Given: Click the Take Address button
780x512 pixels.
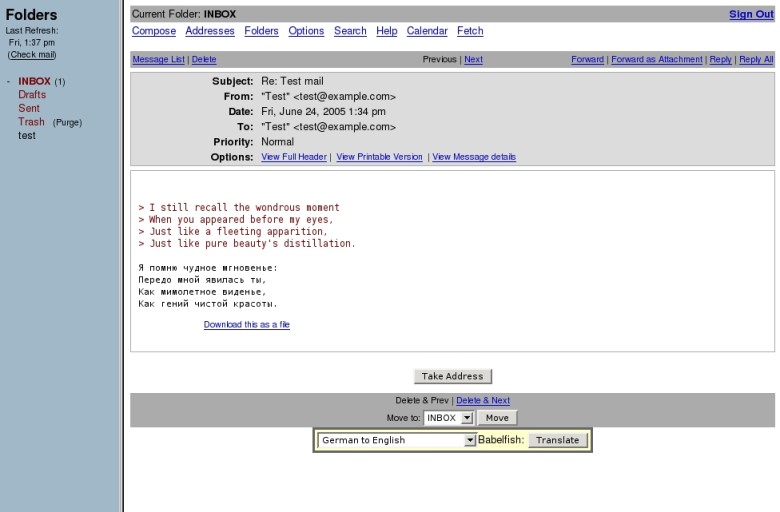Looking at the screenshot, I should pos(452,376).
